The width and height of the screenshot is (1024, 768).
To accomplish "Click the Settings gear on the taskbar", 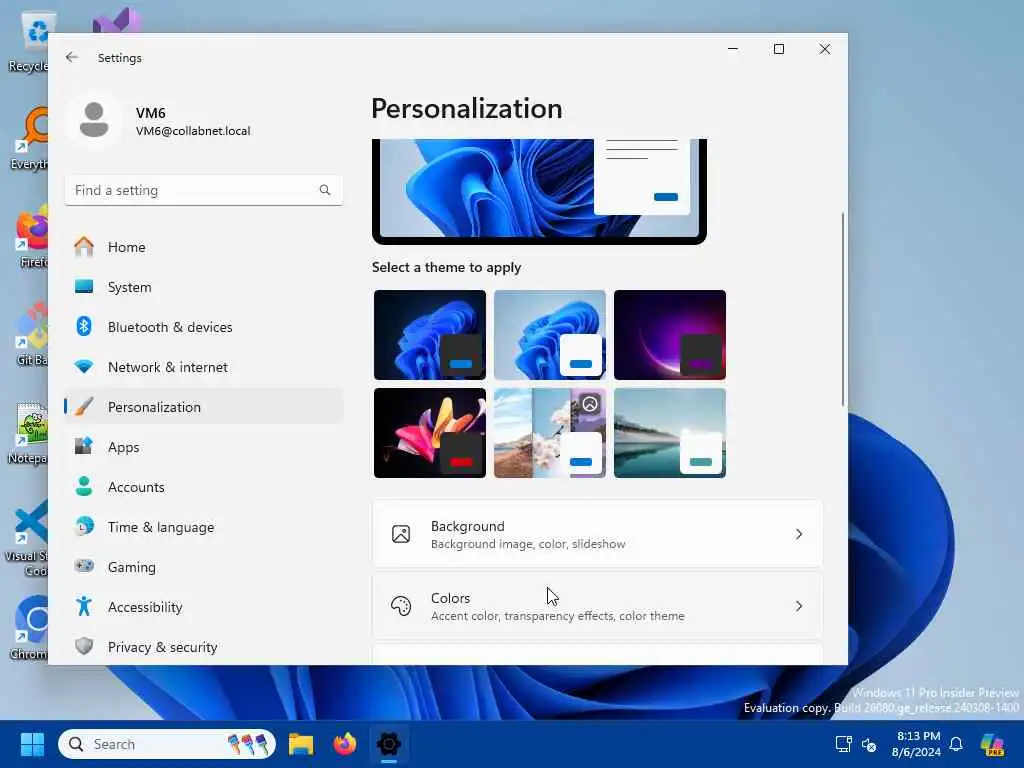I will 389,744.
